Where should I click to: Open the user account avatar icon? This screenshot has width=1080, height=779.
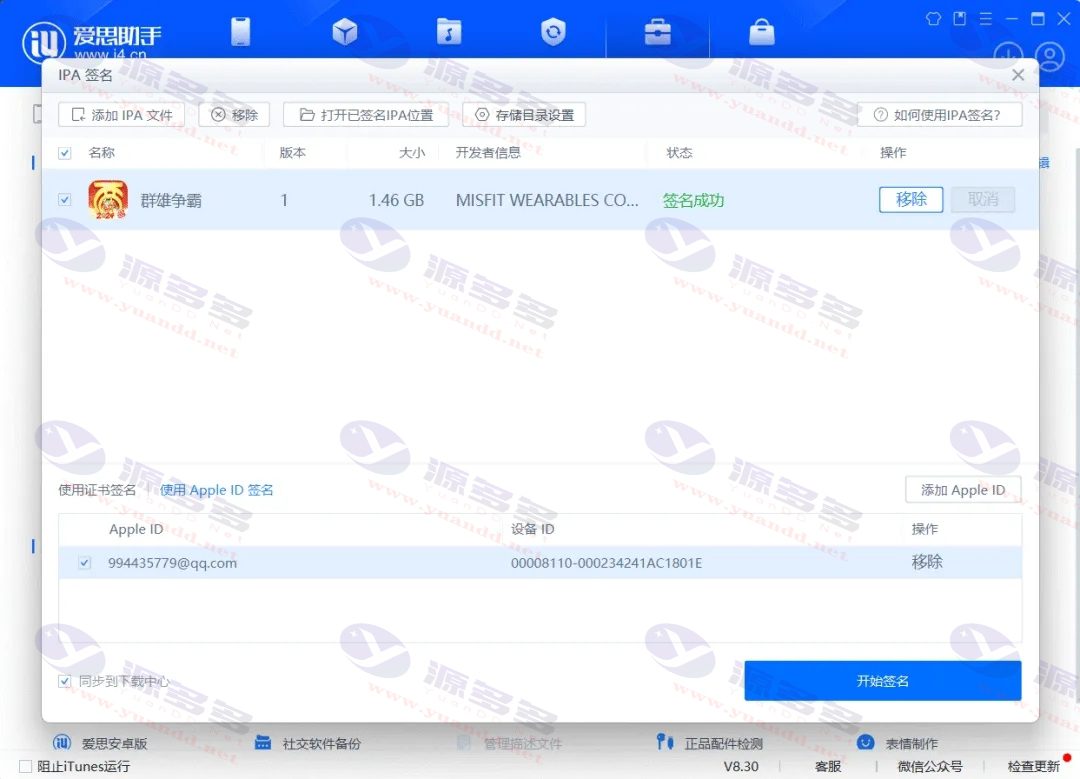1050,56
